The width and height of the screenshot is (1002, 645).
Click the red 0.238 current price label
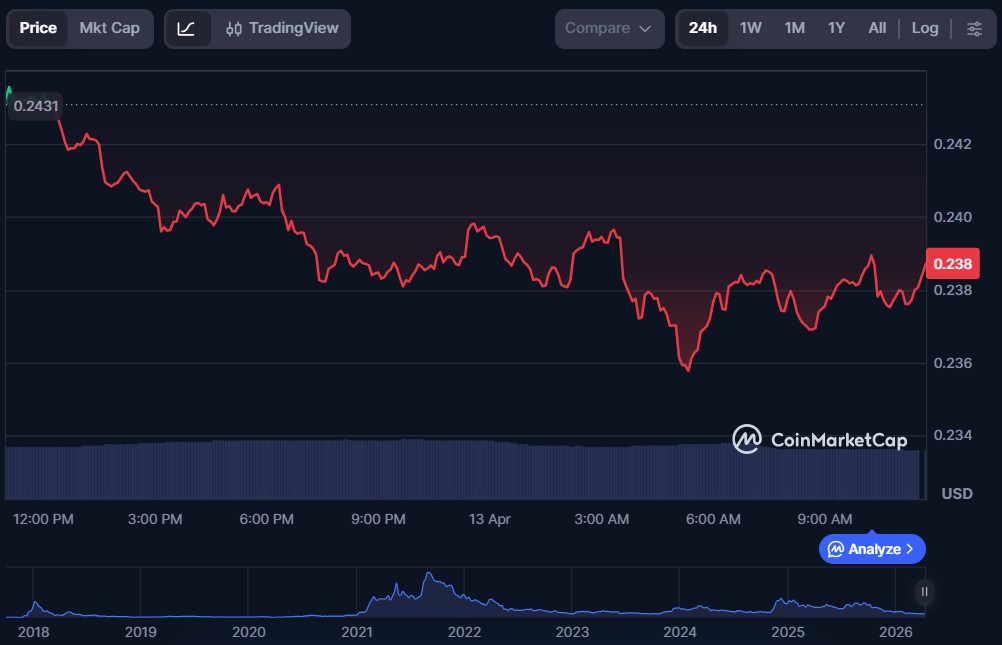(951, 264)
